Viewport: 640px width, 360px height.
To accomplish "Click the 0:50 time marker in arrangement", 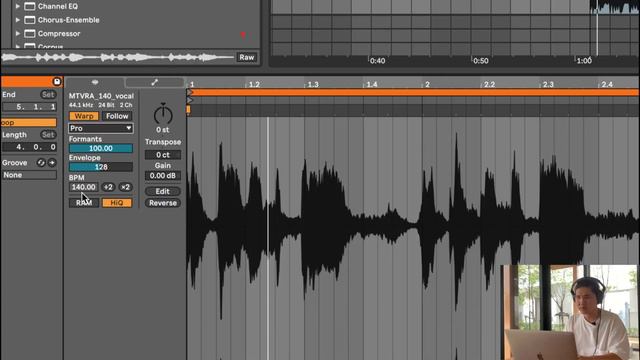I will [x=480, y=61].
